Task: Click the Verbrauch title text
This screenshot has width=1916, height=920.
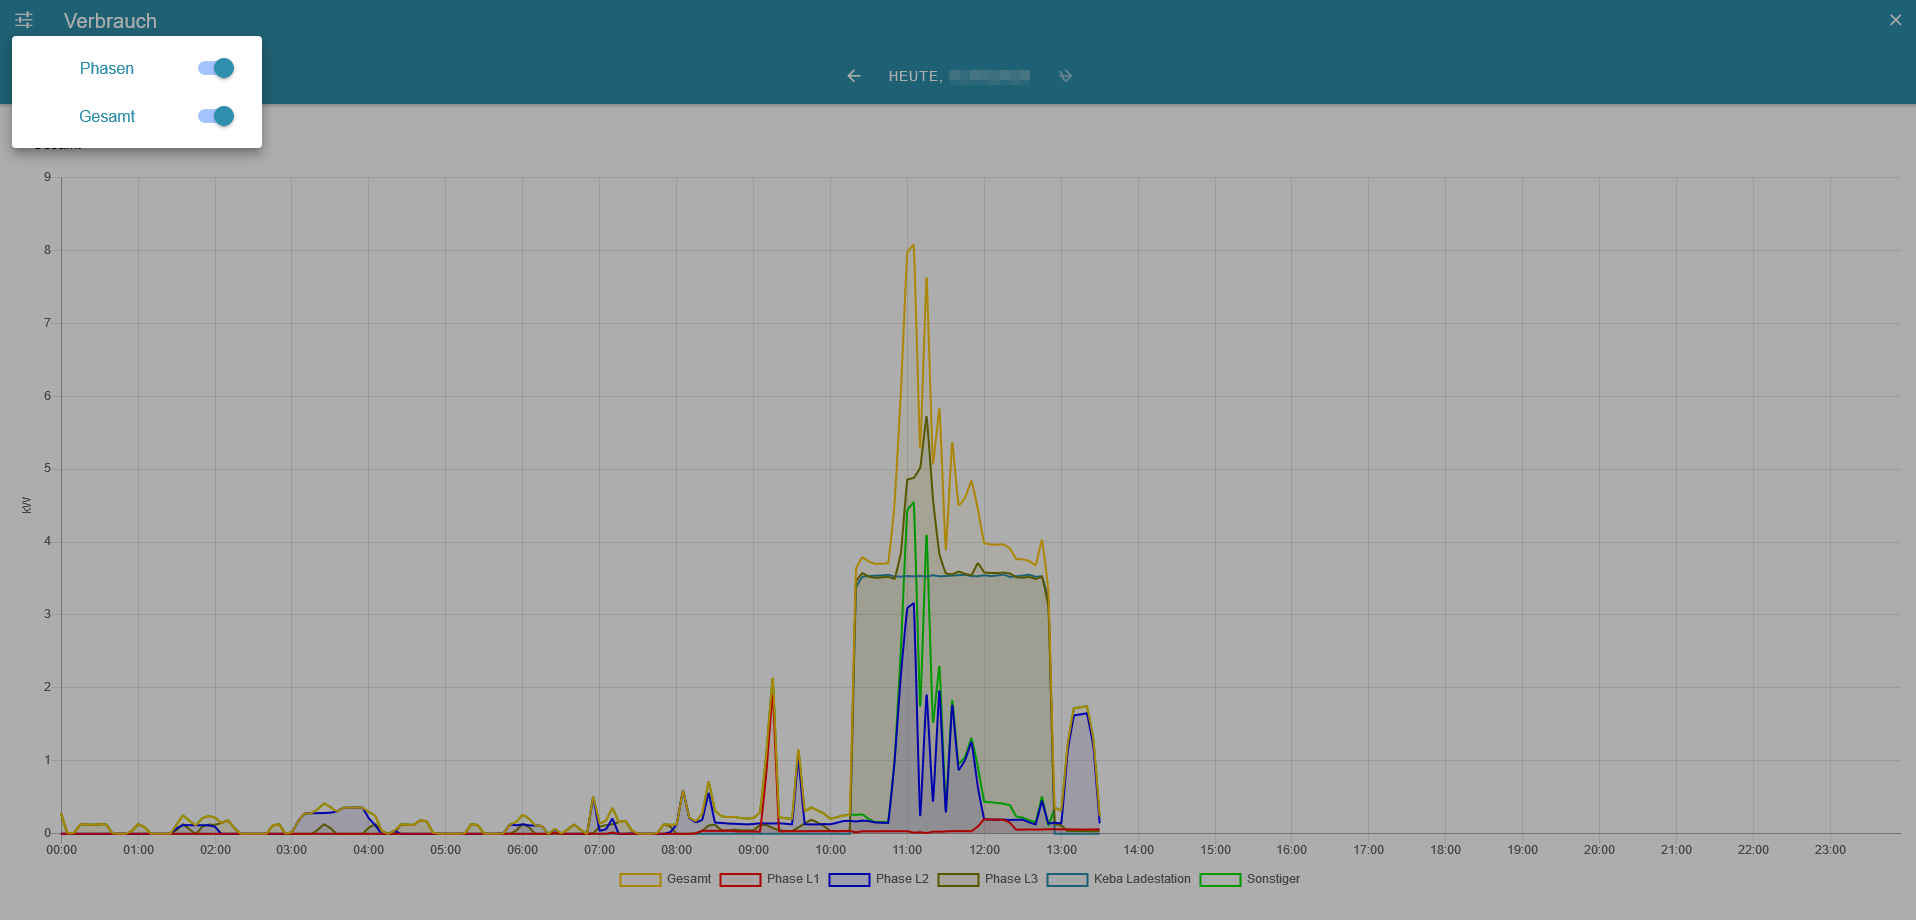Action: click(x=110, y=21)
